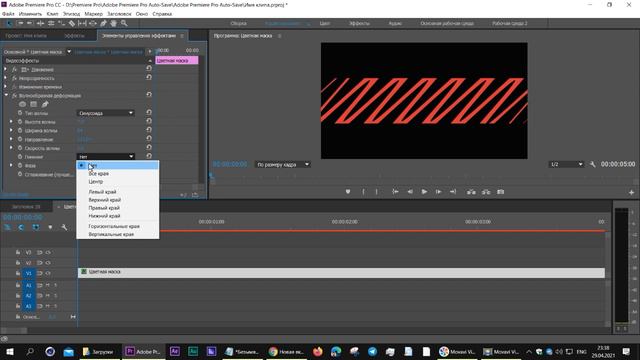Image resolution: width=640 pixels, height=360 pixels.
Task: Expand the Движение effect
Action: click(x=5, y=69)
